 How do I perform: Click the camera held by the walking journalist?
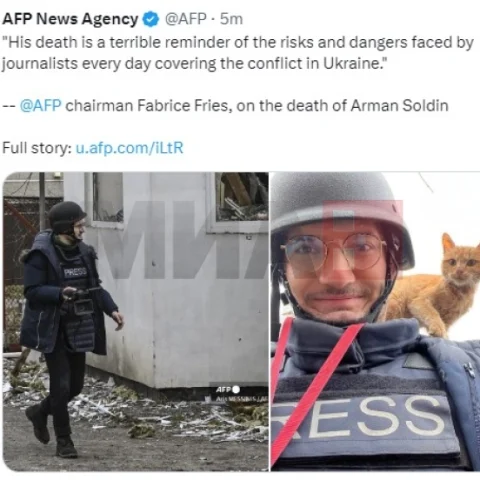point(82,301)
